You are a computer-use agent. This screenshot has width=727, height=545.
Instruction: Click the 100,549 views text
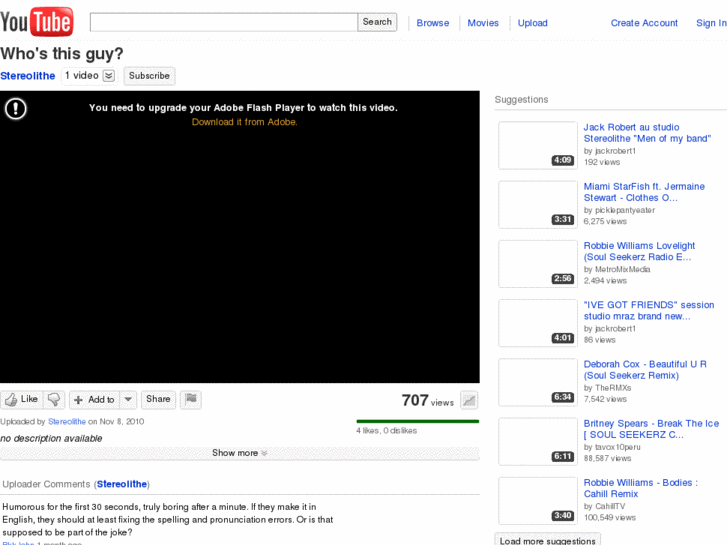610,518
